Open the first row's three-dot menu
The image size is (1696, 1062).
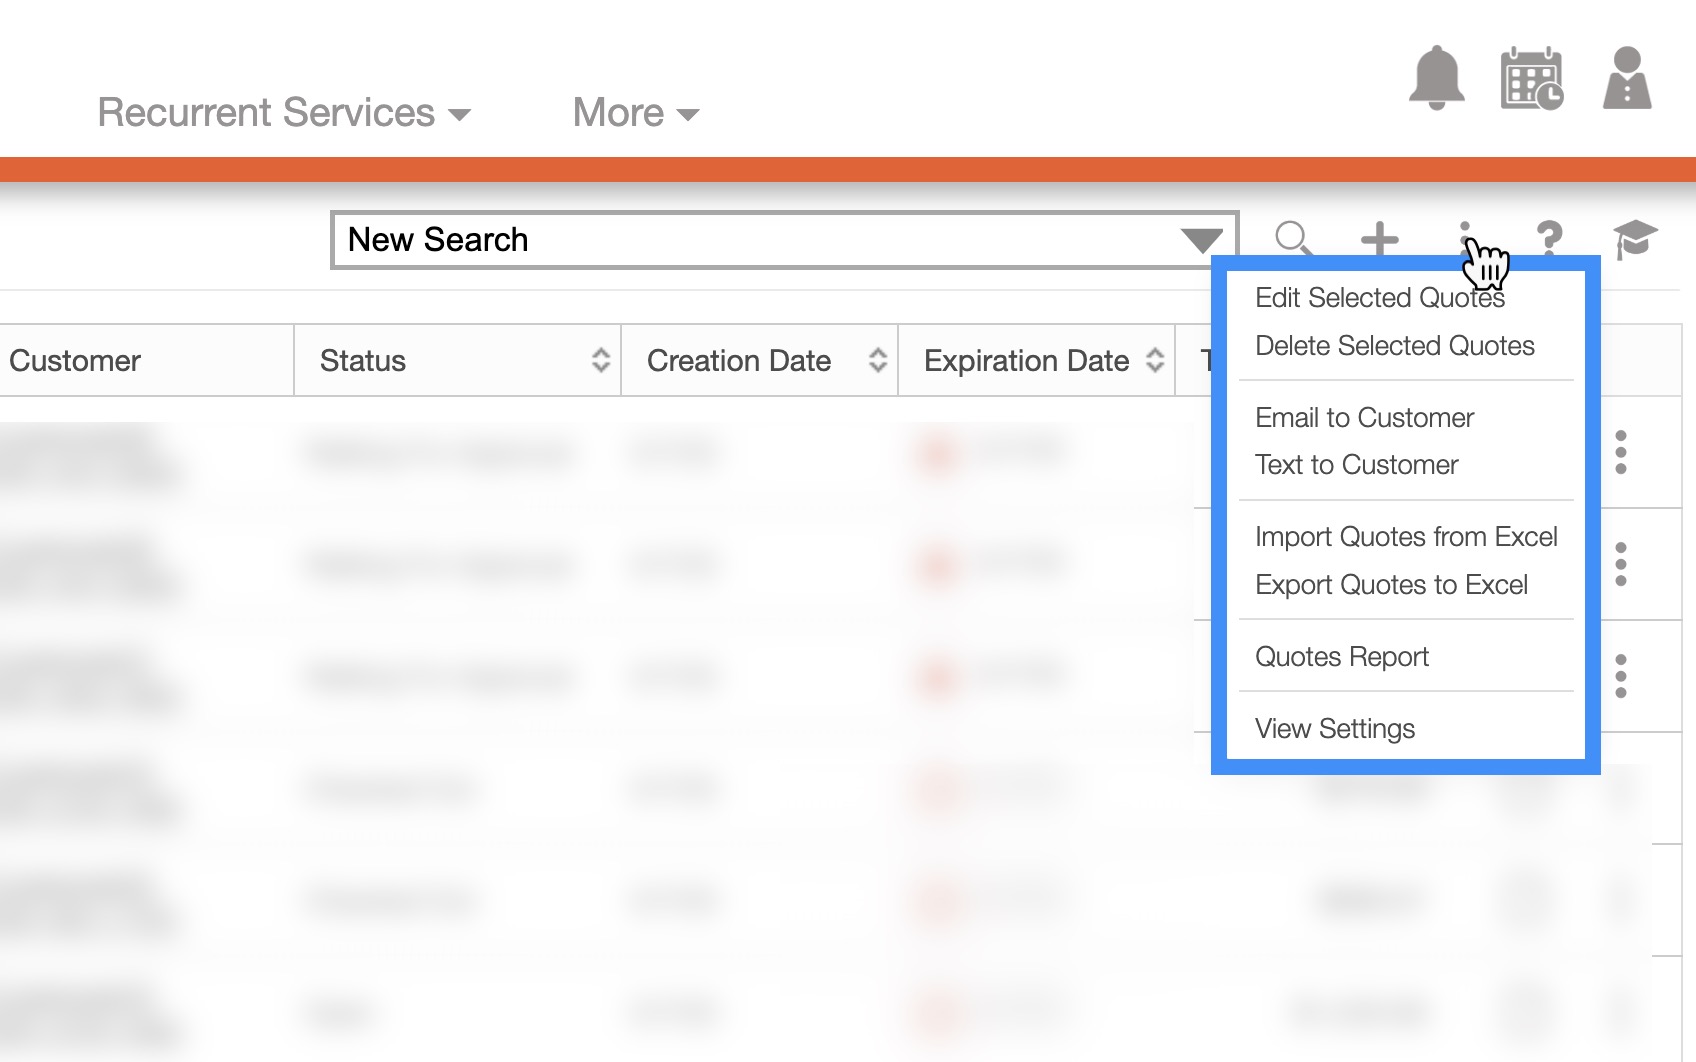[x=1621, y=453]
